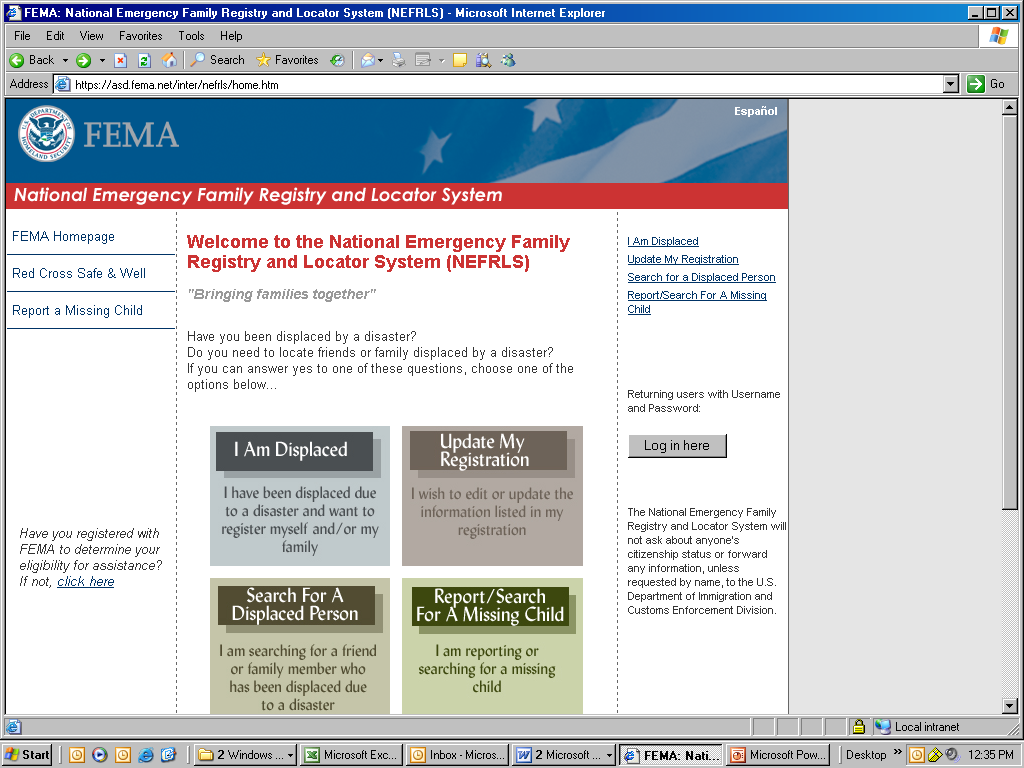Click the Windows Start button
Viewport: 1024px width, 768px height.
(27, 755)
